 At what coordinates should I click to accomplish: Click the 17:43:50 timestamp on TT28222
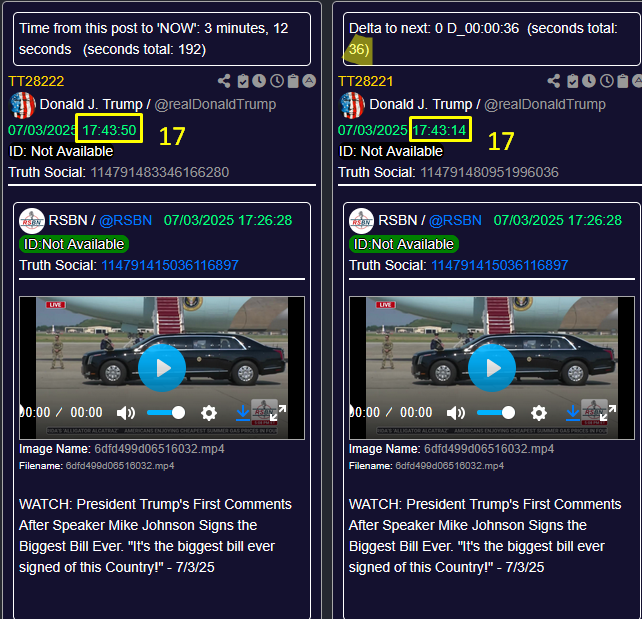pyautogui.click(x=109, y=130)
